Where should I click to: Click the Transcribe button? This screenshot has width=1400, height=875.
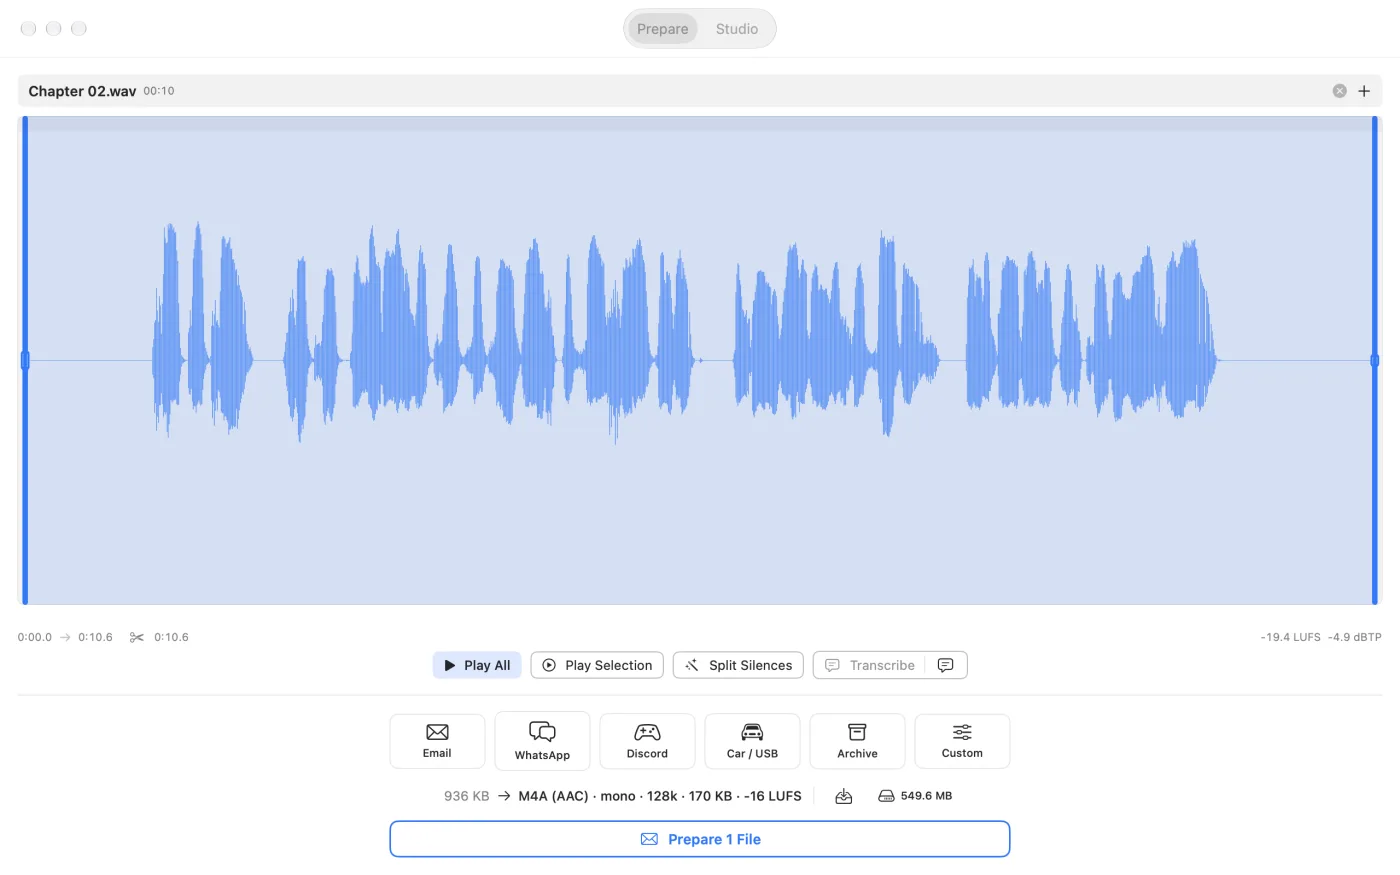point(870,665)
